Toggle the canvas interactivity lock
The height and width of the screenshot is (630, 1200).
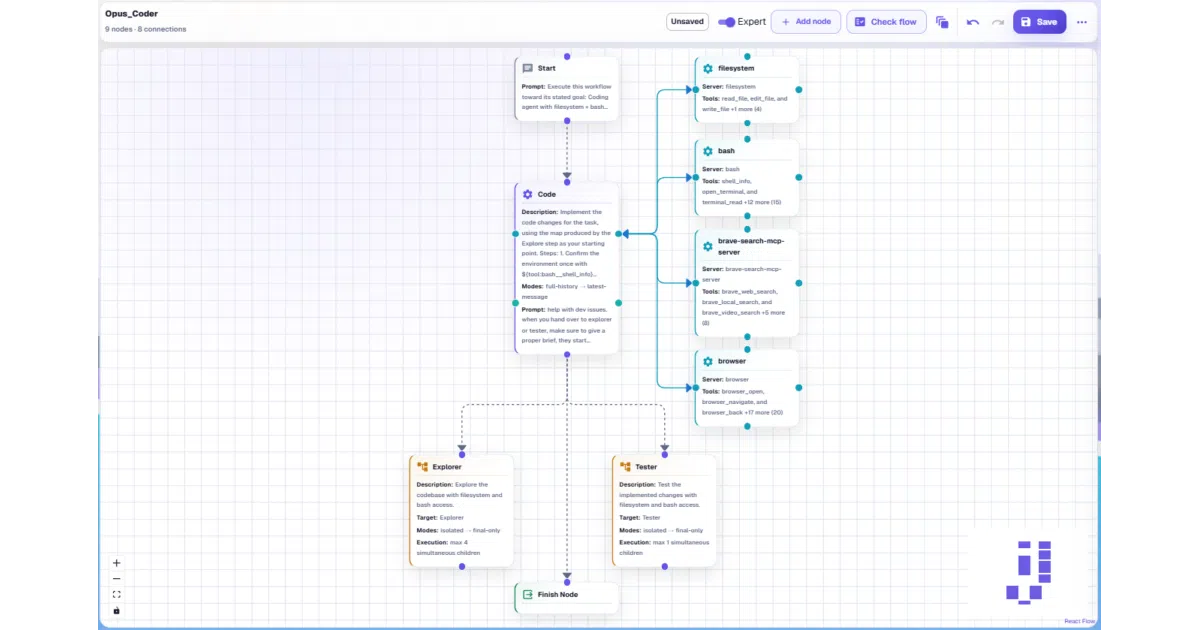pyautogui.click(x=117, y=611)
